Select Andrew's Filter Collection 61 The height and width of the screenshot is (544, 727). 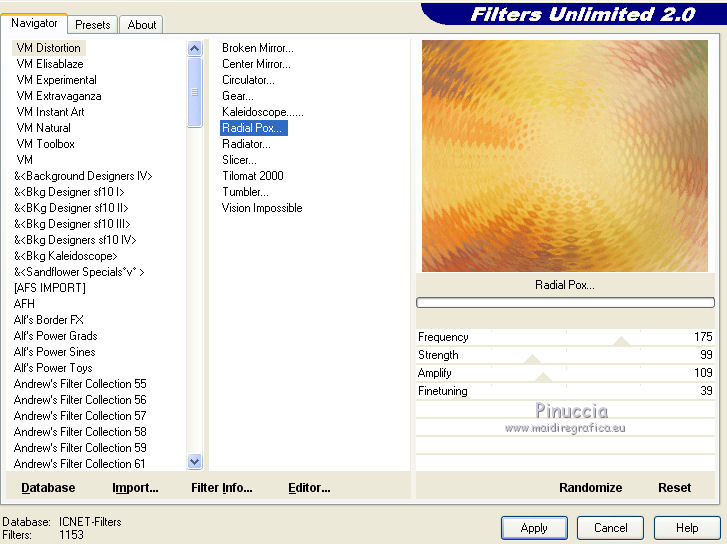pyautogui.click(x=80, y=464)
